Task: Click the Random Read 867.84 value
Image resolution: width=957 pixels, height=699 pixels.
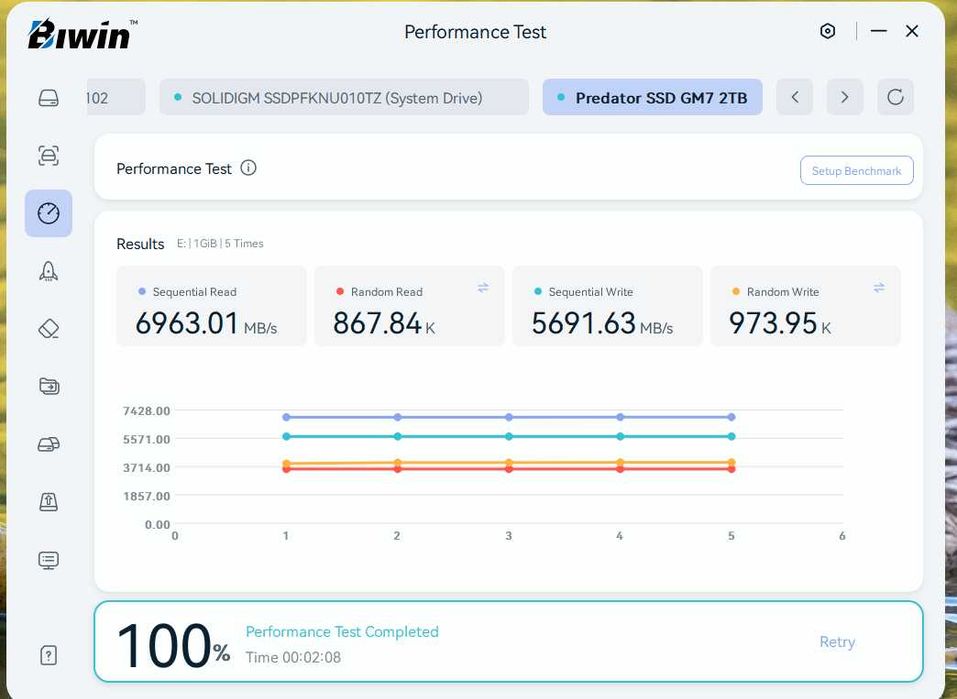Action: click(377, 323)
